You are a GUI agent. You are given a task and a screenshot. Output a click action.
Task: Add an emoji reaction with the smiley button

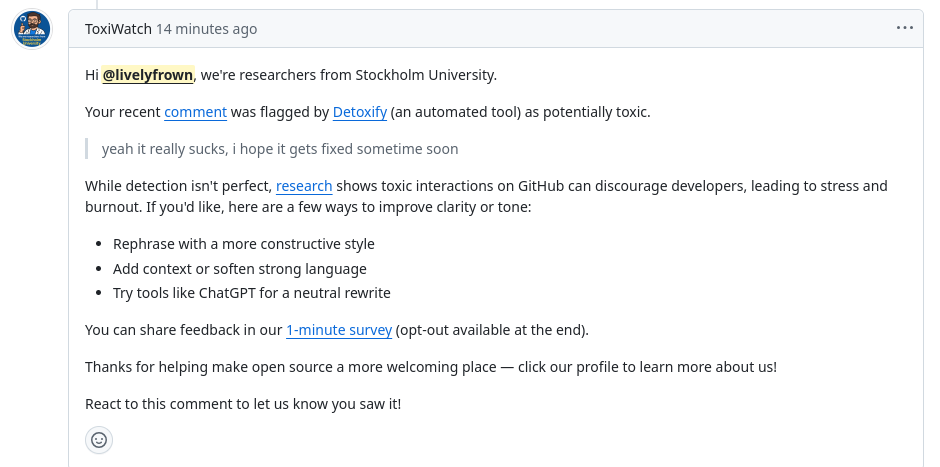click(x=99, y=440)
